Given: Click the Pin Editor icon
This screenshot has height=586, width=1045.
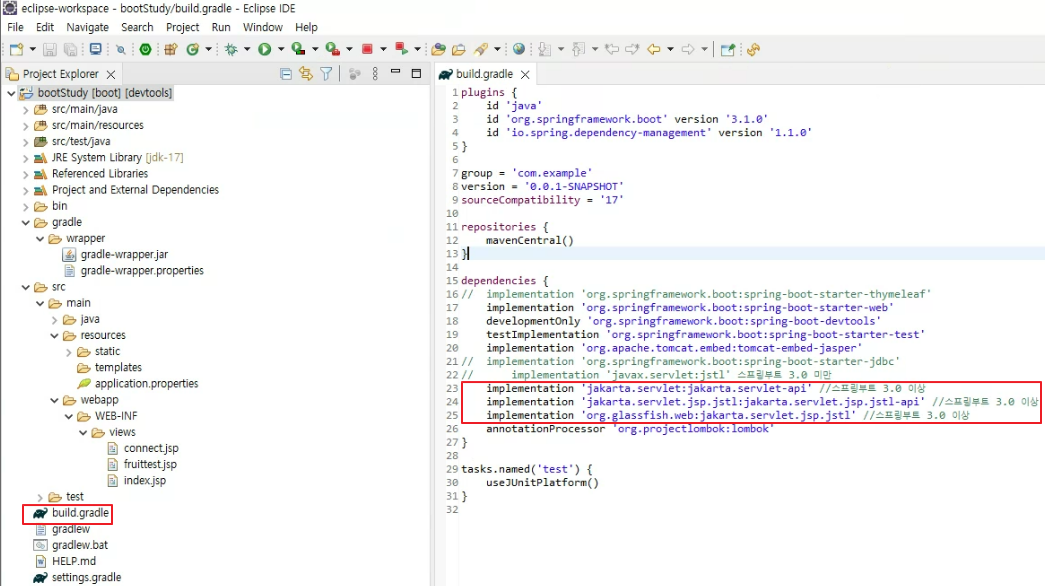Looking at the screenshot, I should 728,49.
